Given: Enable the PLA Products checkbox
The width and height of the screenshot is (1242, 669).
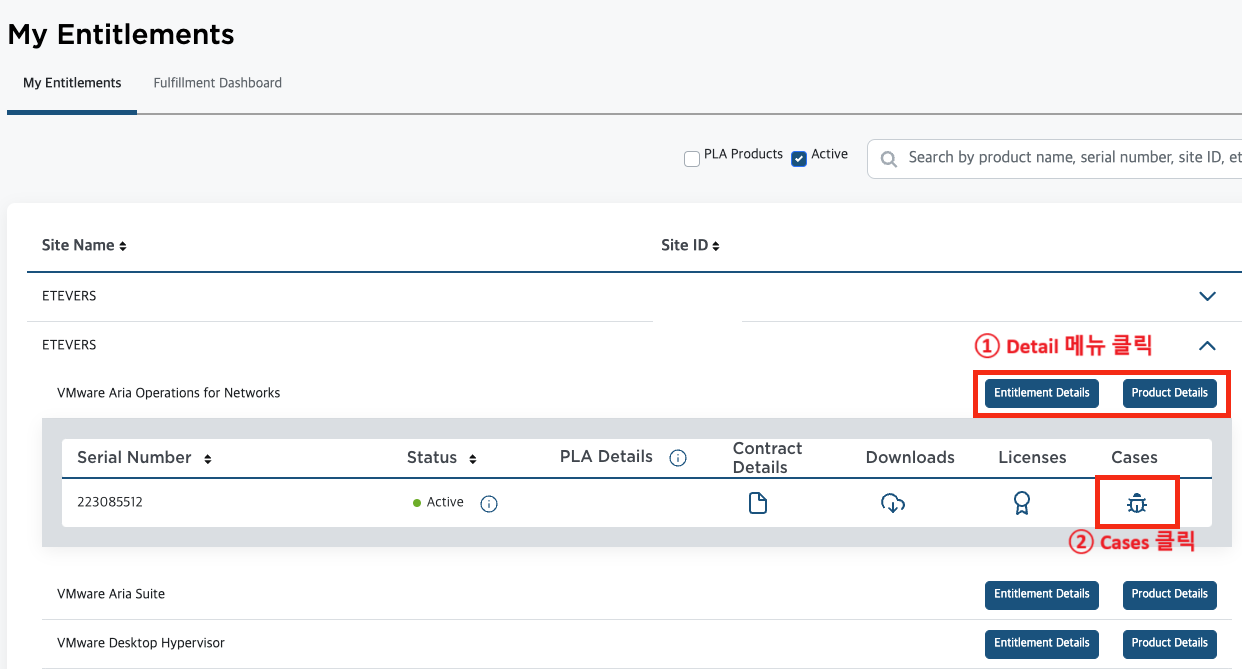Looking at the screenshot, I should pyautogui.click(x=692, y=159).
